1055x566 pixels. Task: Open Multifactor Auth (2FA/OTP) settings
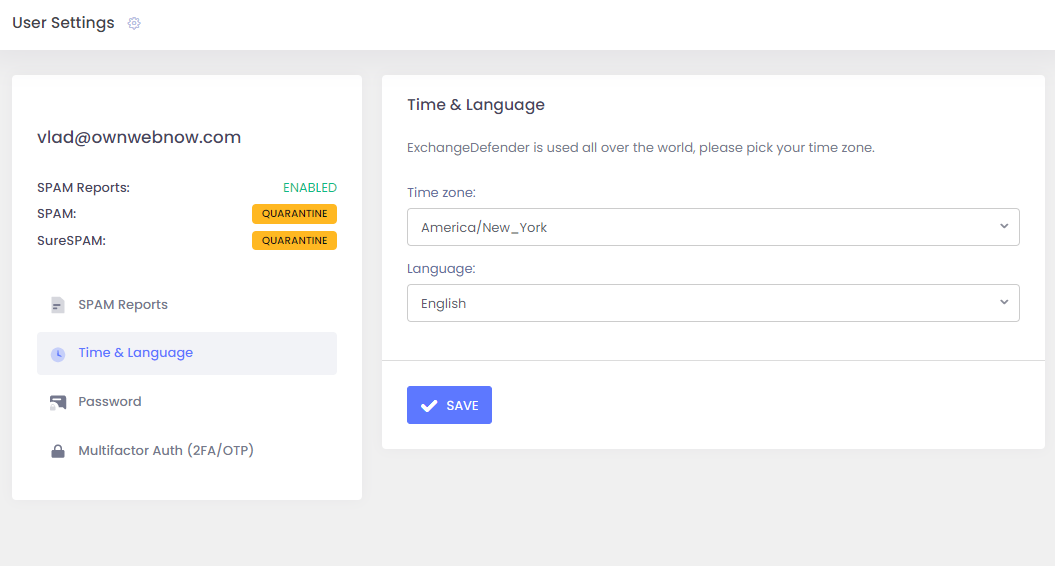[166, 451]
